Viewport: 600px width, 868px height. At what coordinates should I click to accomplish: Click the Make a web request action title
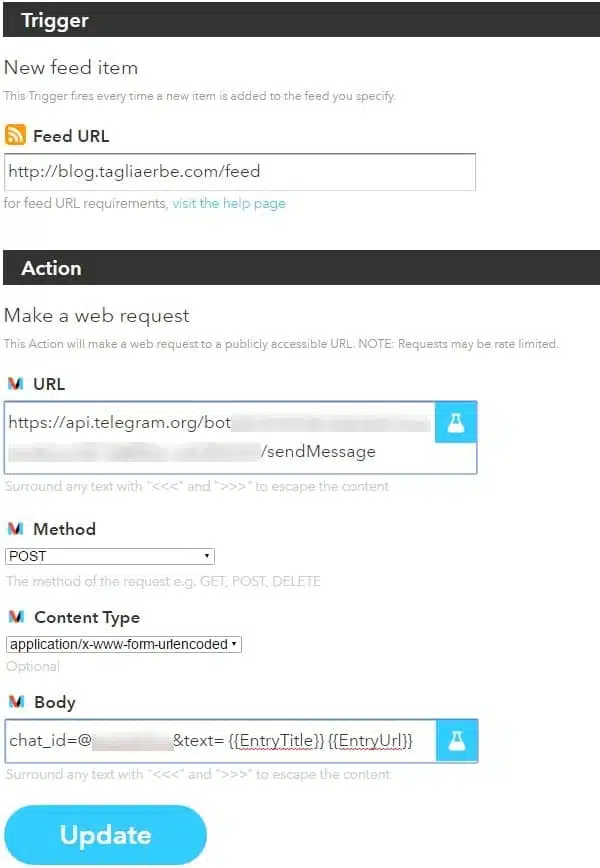[x=95, y=314]
